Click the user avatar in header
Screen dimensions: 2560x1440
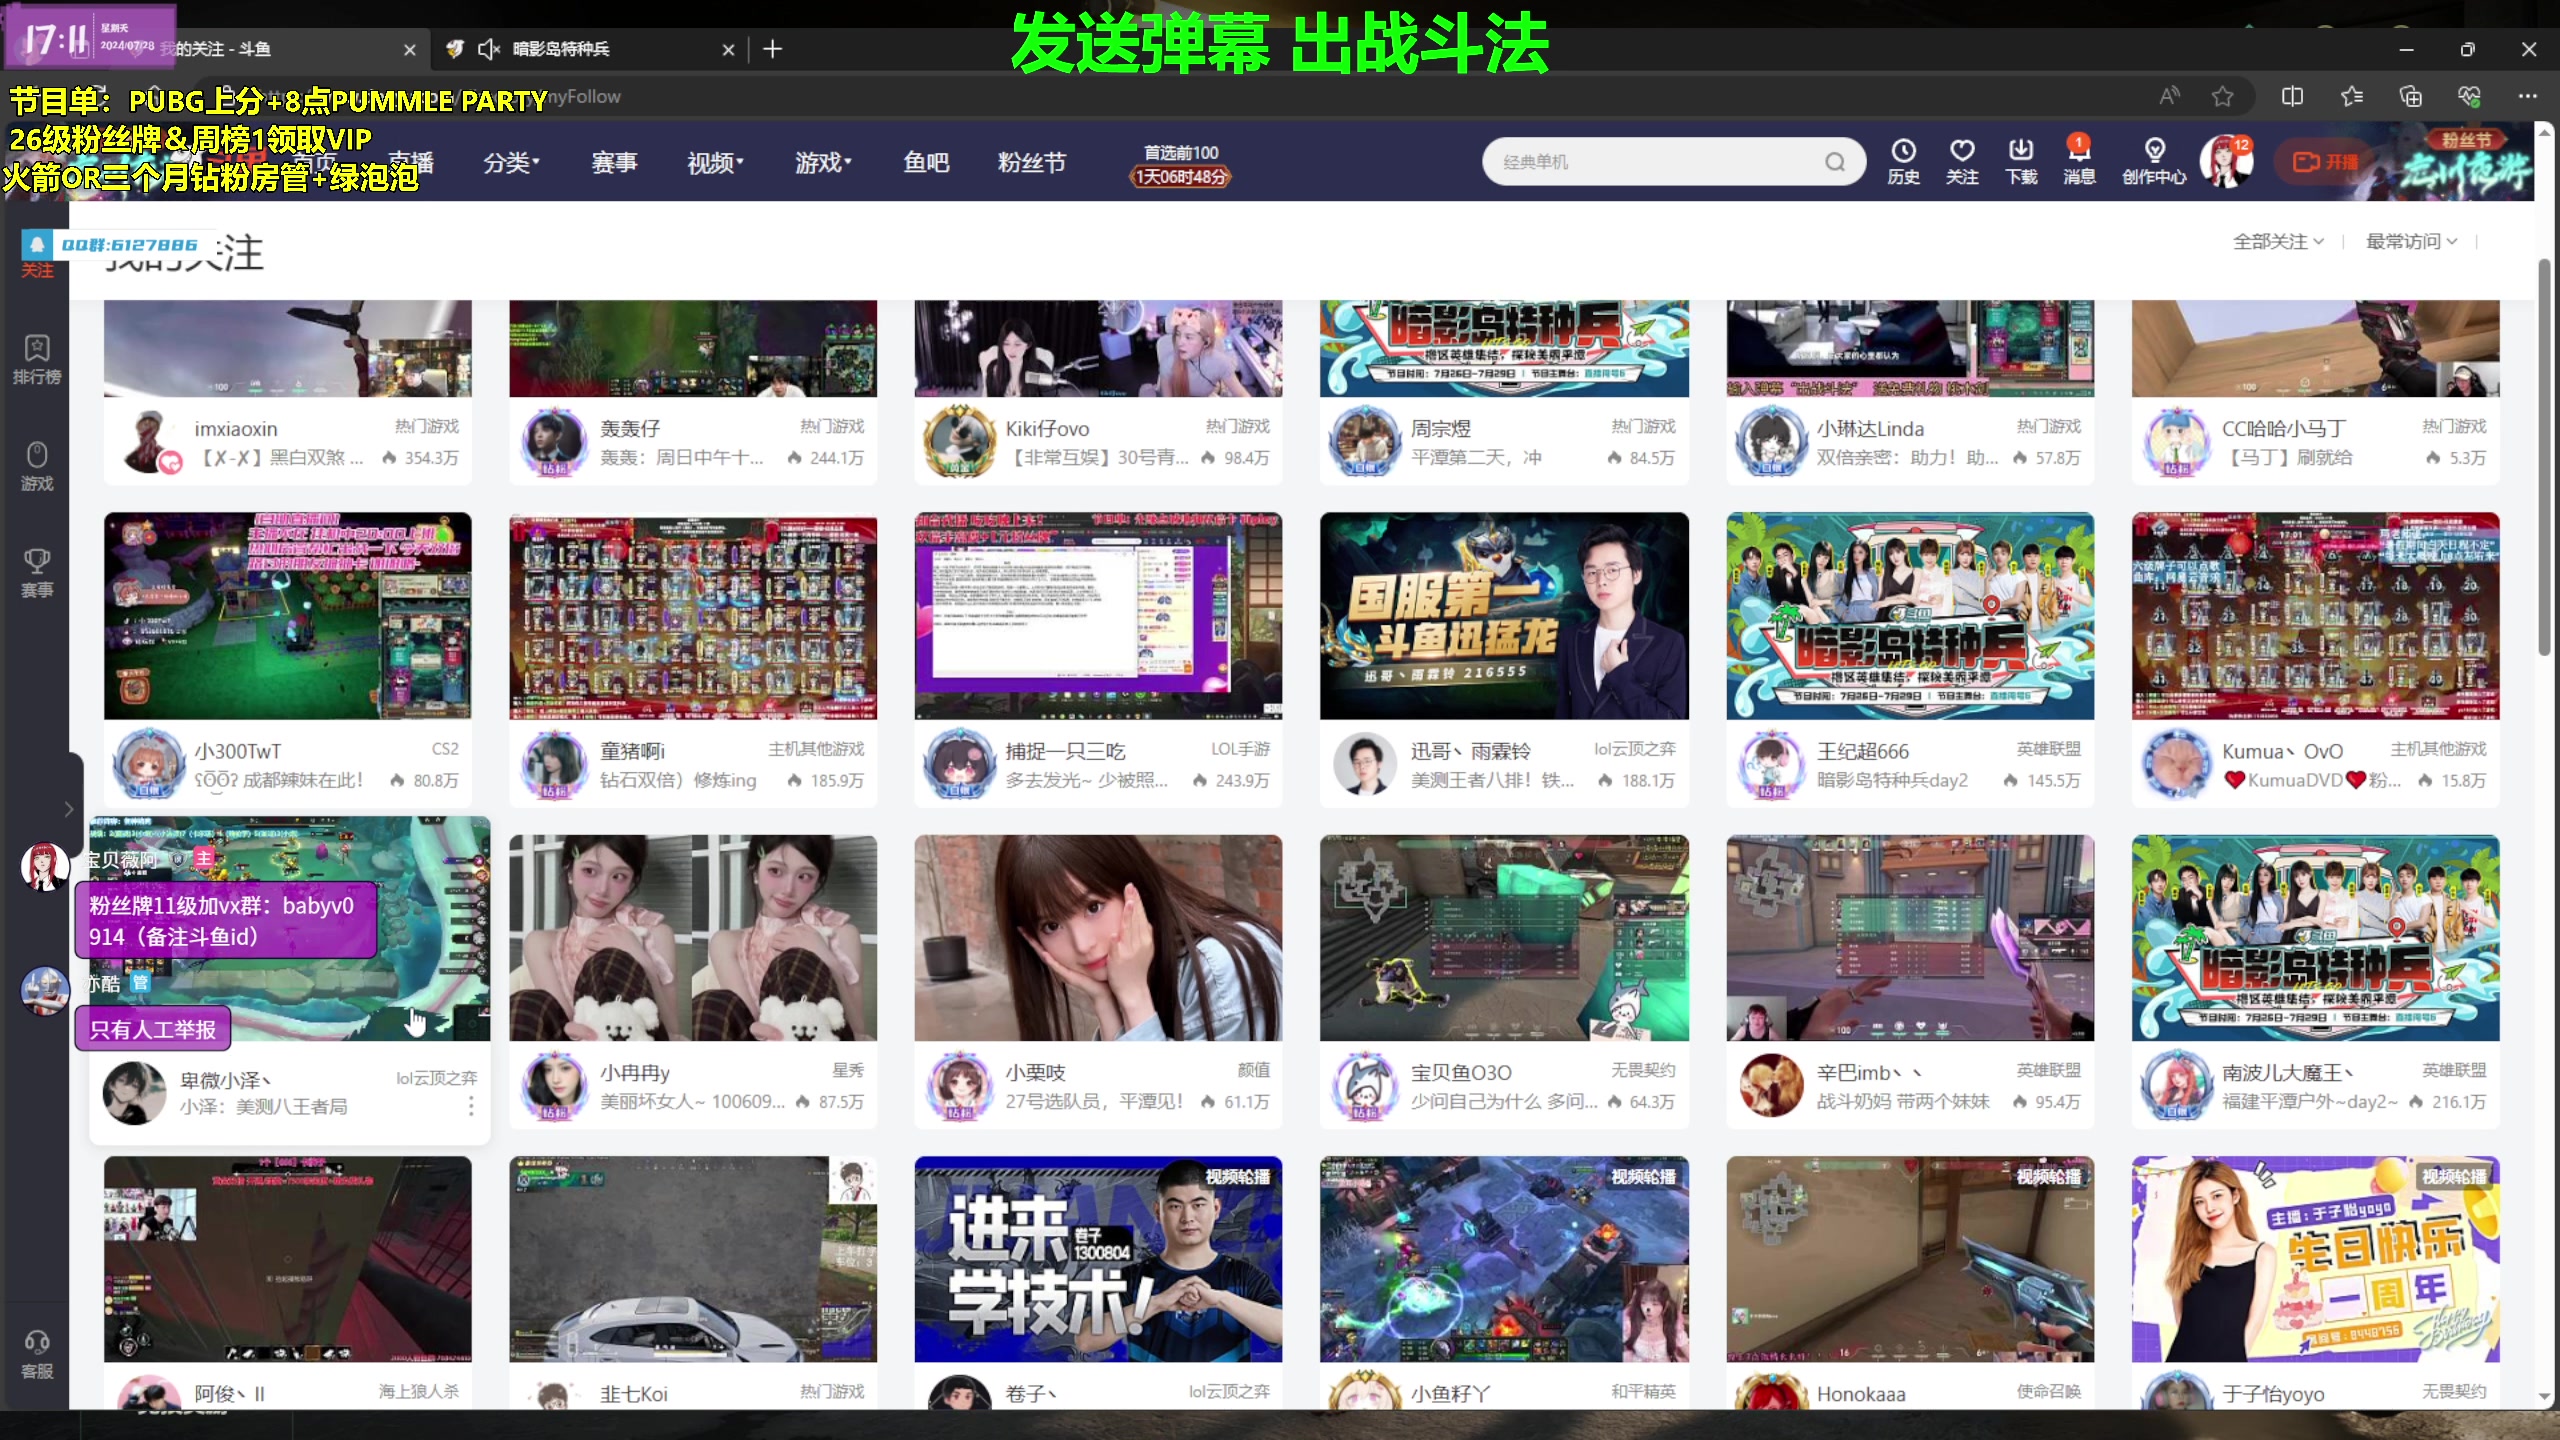[x=2225, y=161]
